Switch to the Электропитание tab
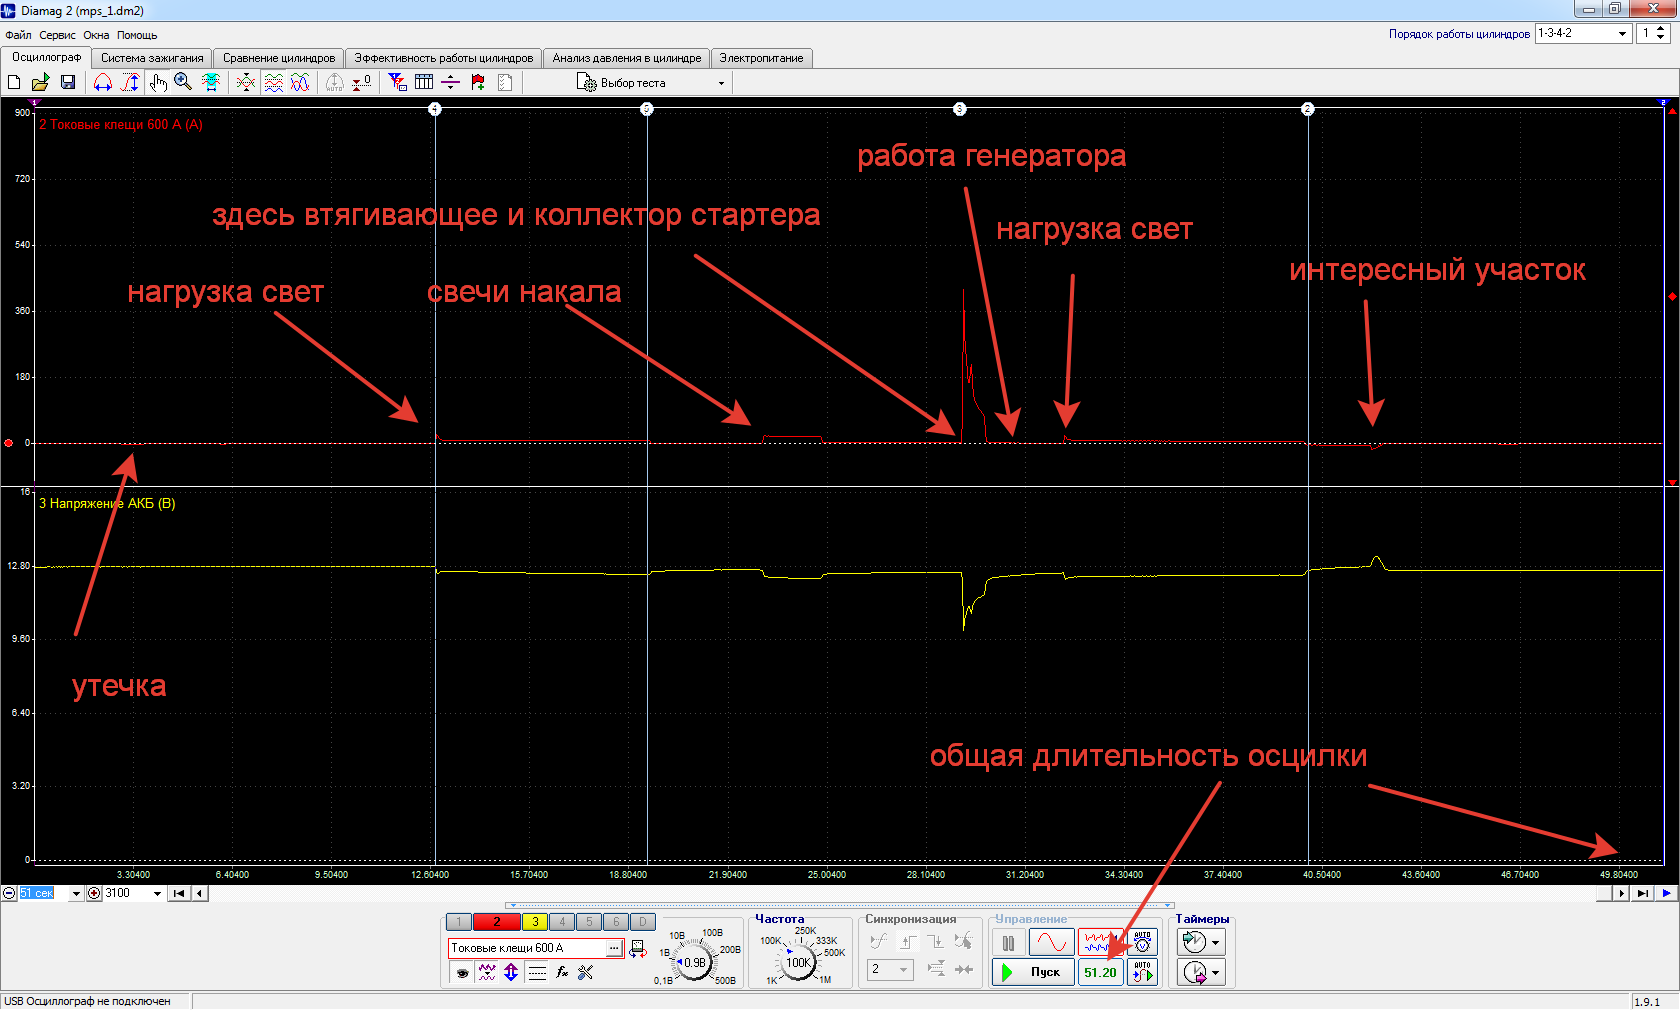This screenshot has width=1680, height=1010. (x=761, y=58)
